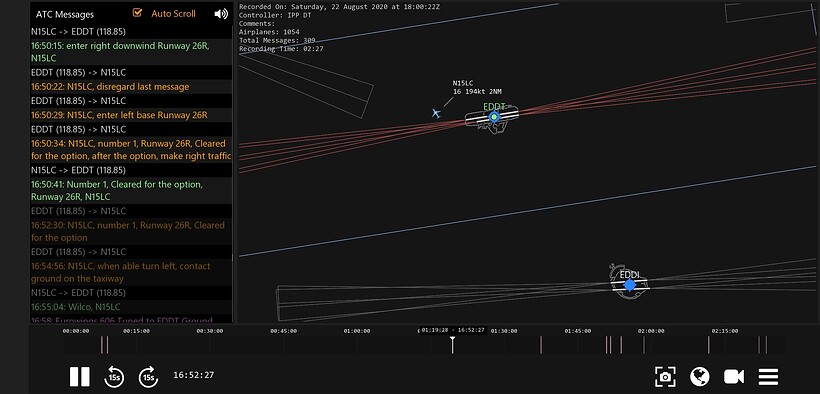Screen dimensions: 820x394
Task: Select the 16:52:30 N15LC number 1 message
Action: pos(131,231)
